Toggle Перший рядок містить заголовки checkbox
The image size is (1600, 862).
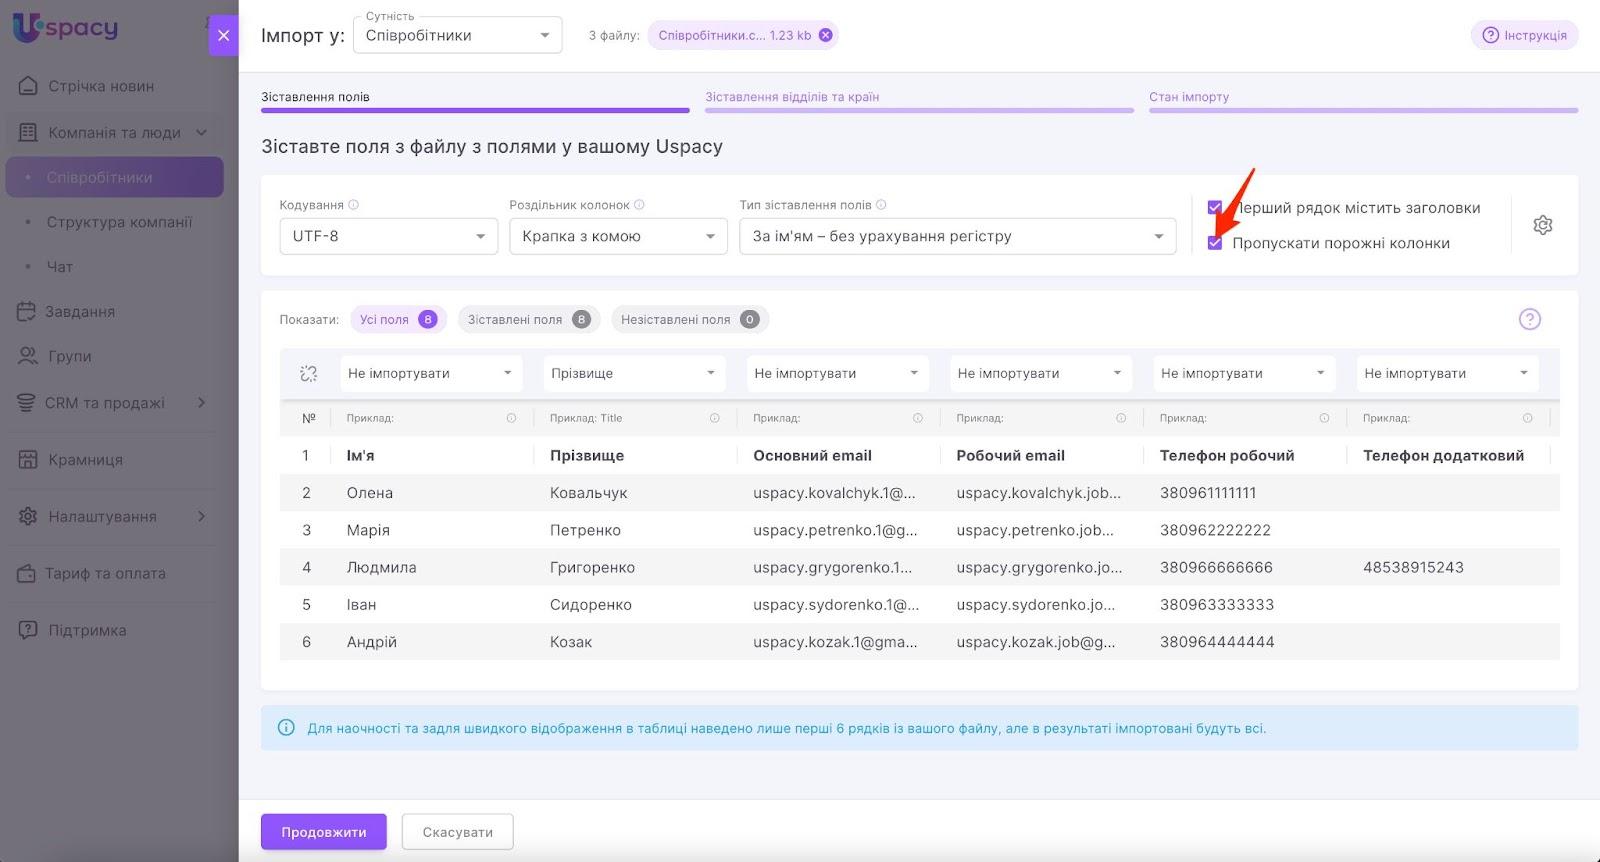tap(1214, 208)
